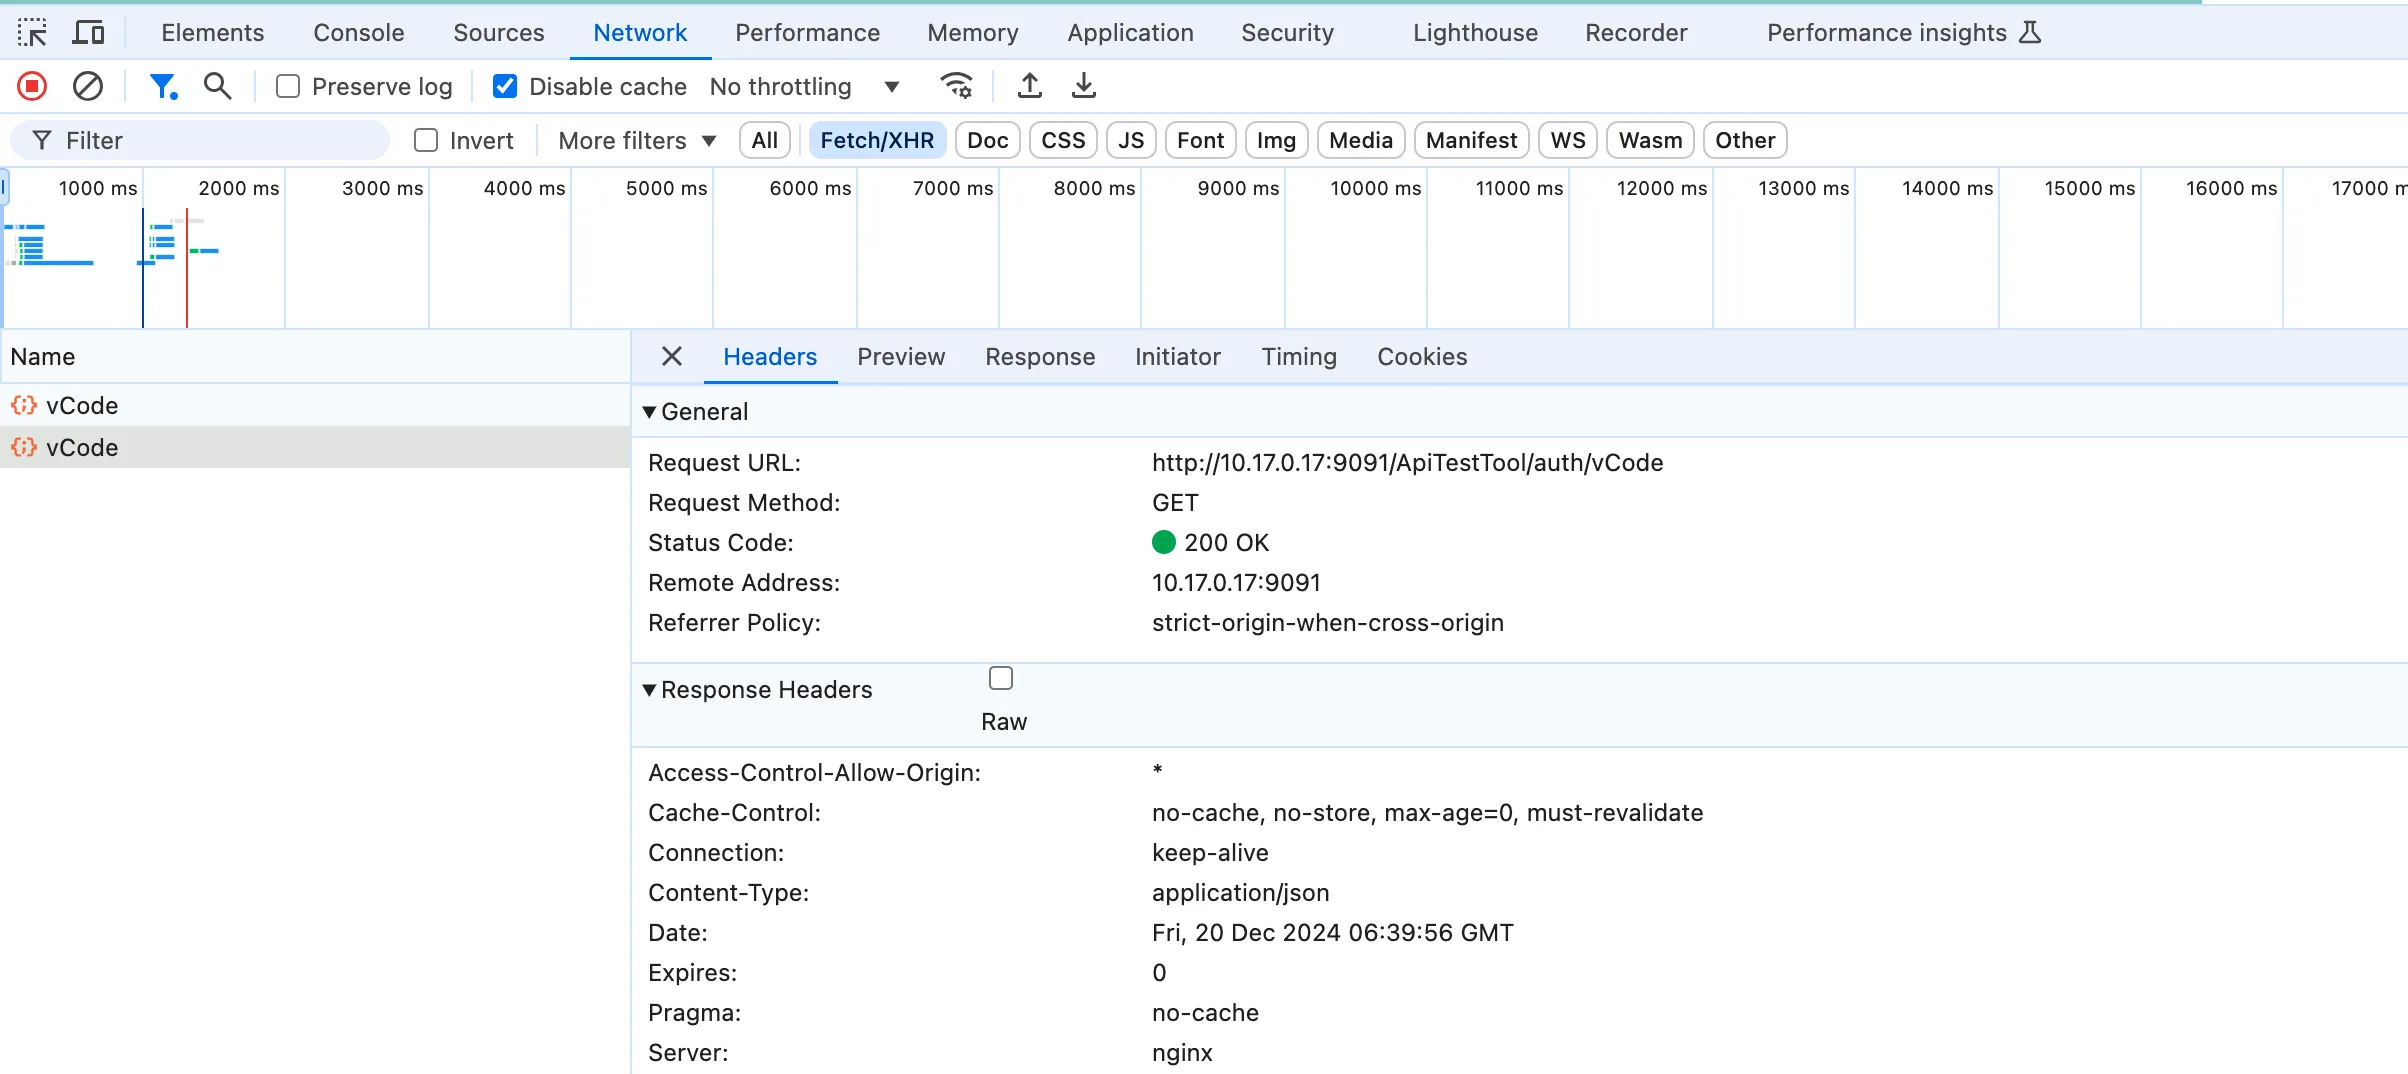Show the Initiator tab

point(1178,356)
